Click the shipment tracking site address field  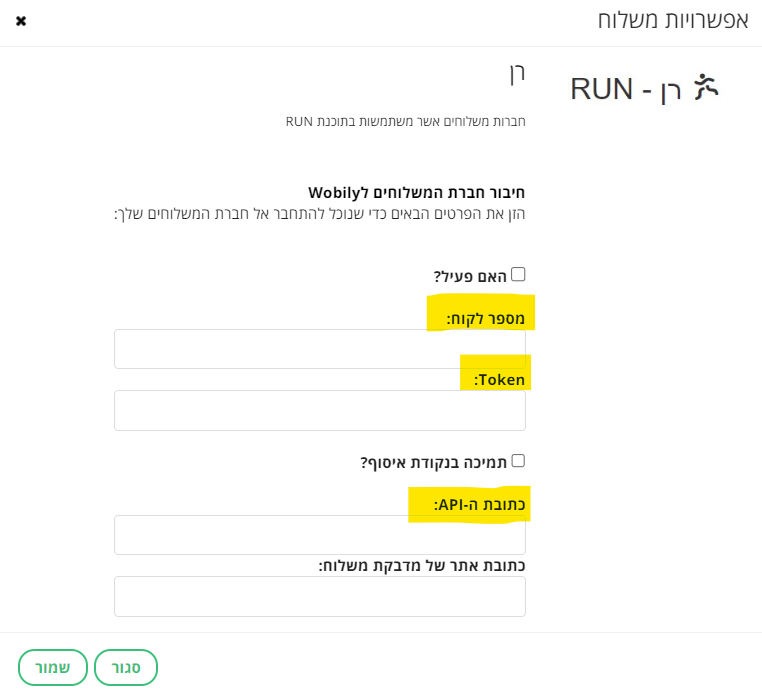tap(320, 596)
